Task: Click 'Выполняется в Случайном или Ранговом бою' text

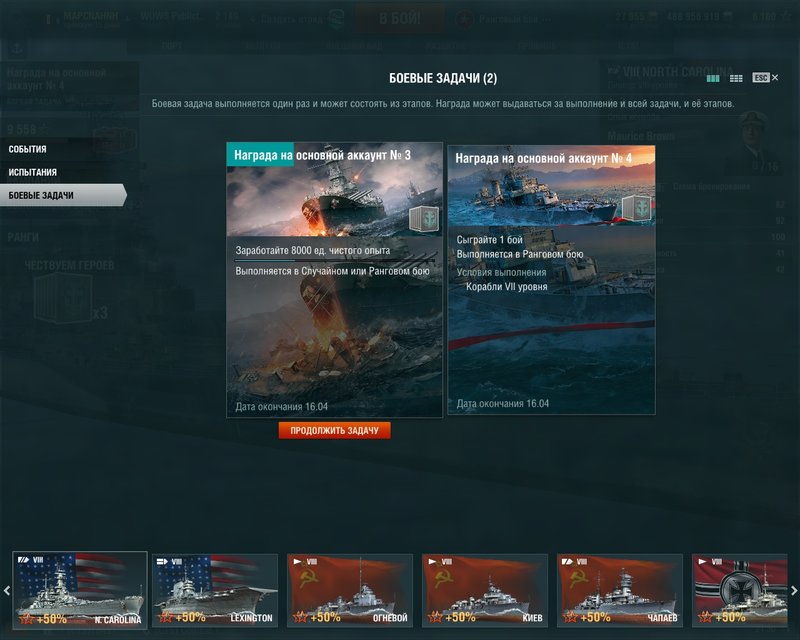Action: [332, 271]
